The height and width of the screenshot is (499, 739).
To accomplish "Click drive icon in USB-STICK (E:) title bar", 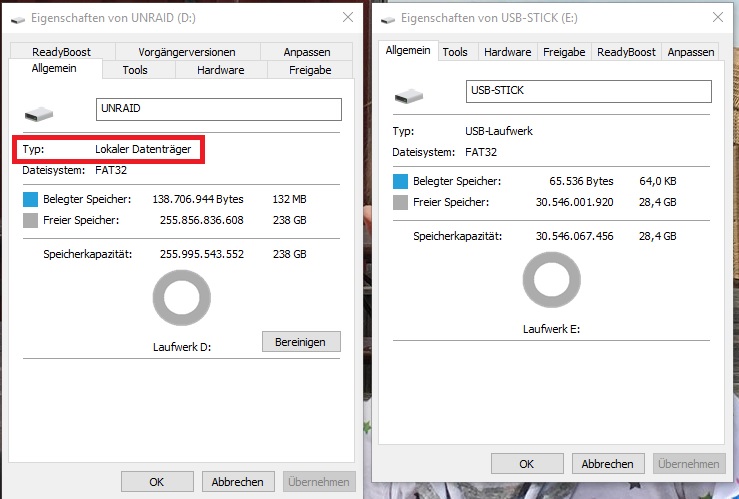I will (388, 20).
